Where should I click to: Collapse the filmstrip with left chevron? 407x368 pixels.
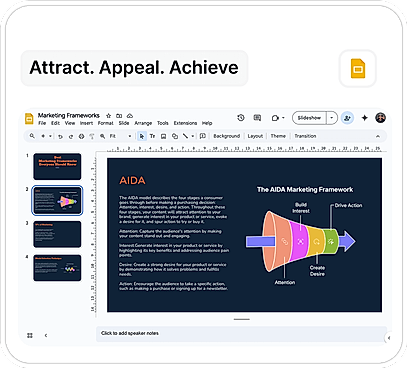coord(46,335)
